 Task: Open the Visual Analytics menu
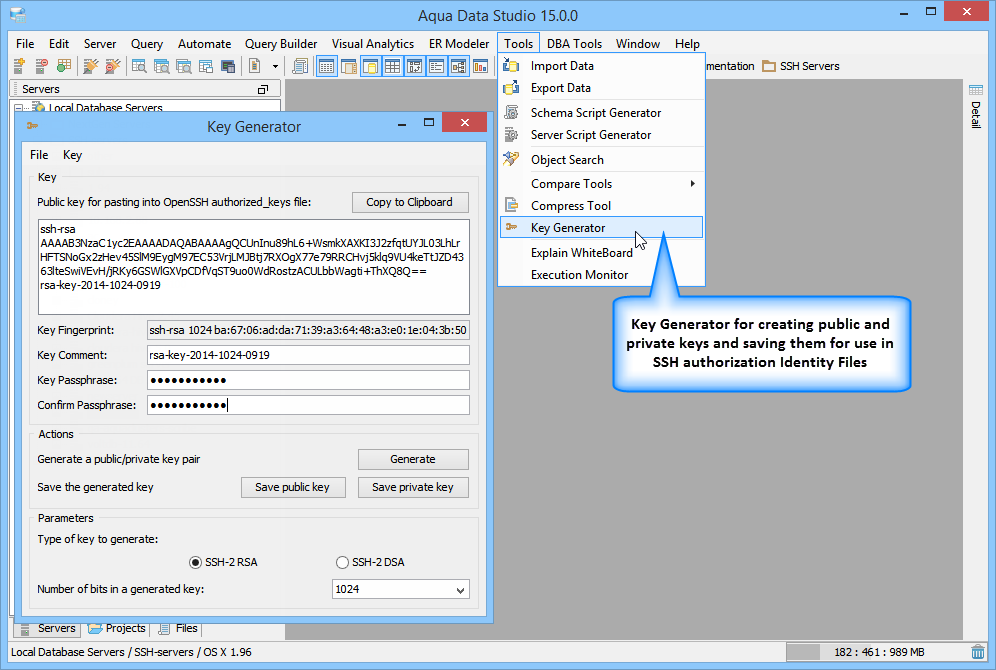tap(373, 44)
